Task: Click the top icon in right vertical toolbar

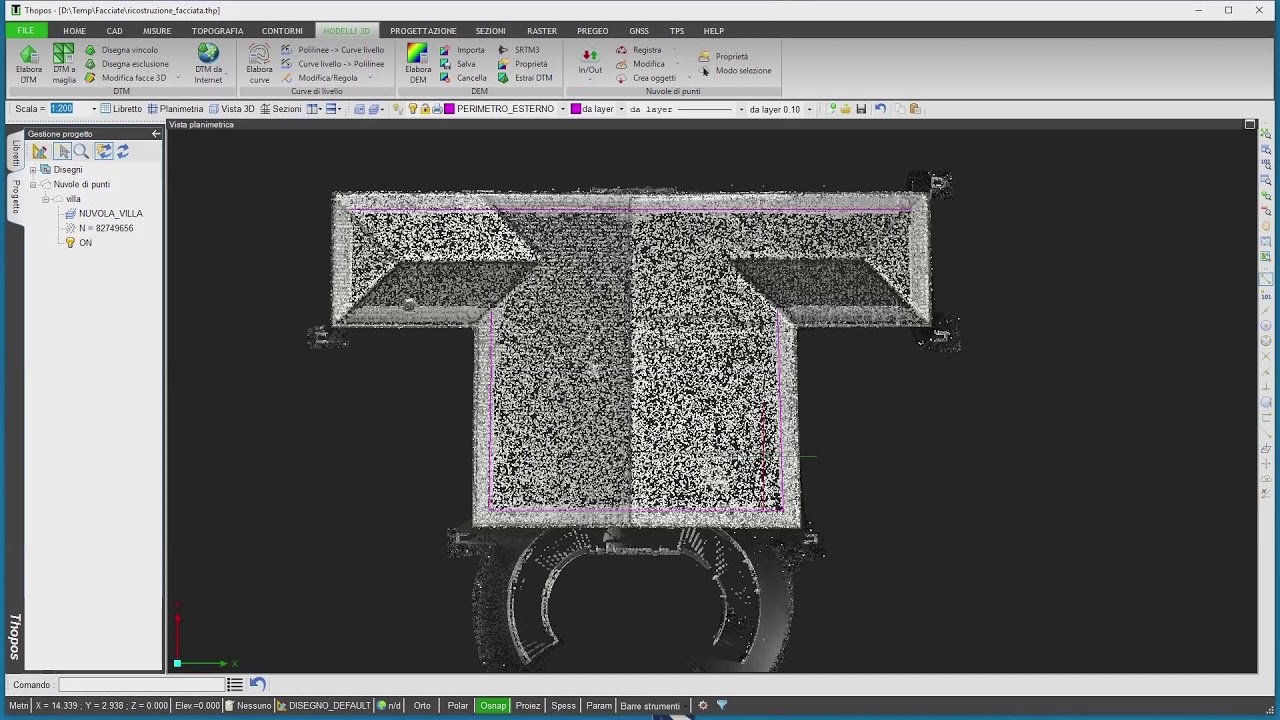Action: point(1266,134)
